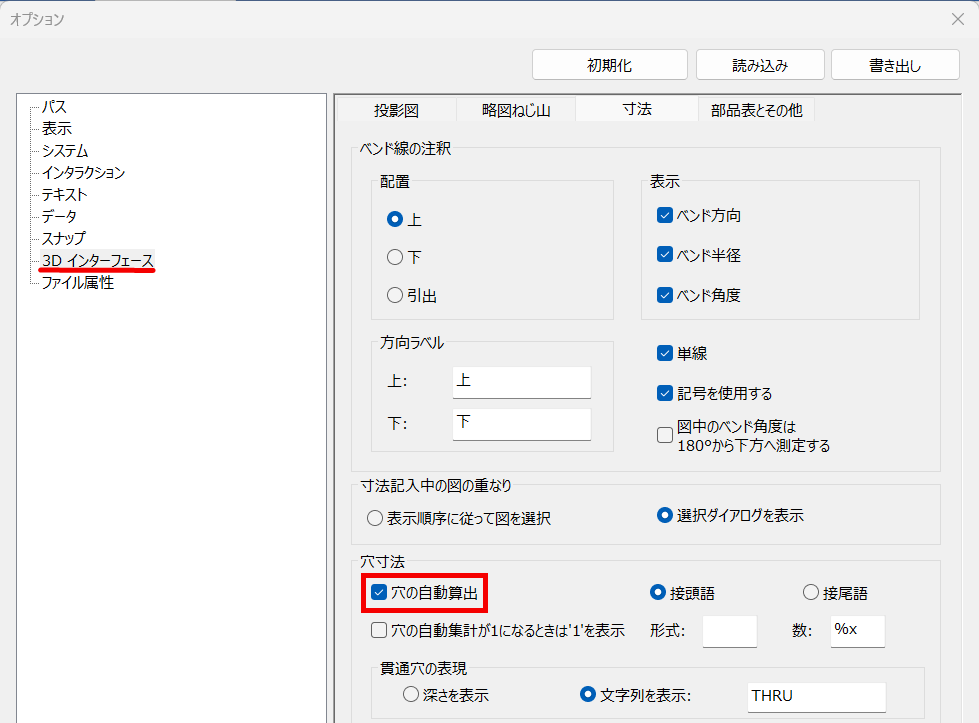The width and height of the screenshot is (979, 723).
Task: Click the 初期化 button
Action: [609, 66]
